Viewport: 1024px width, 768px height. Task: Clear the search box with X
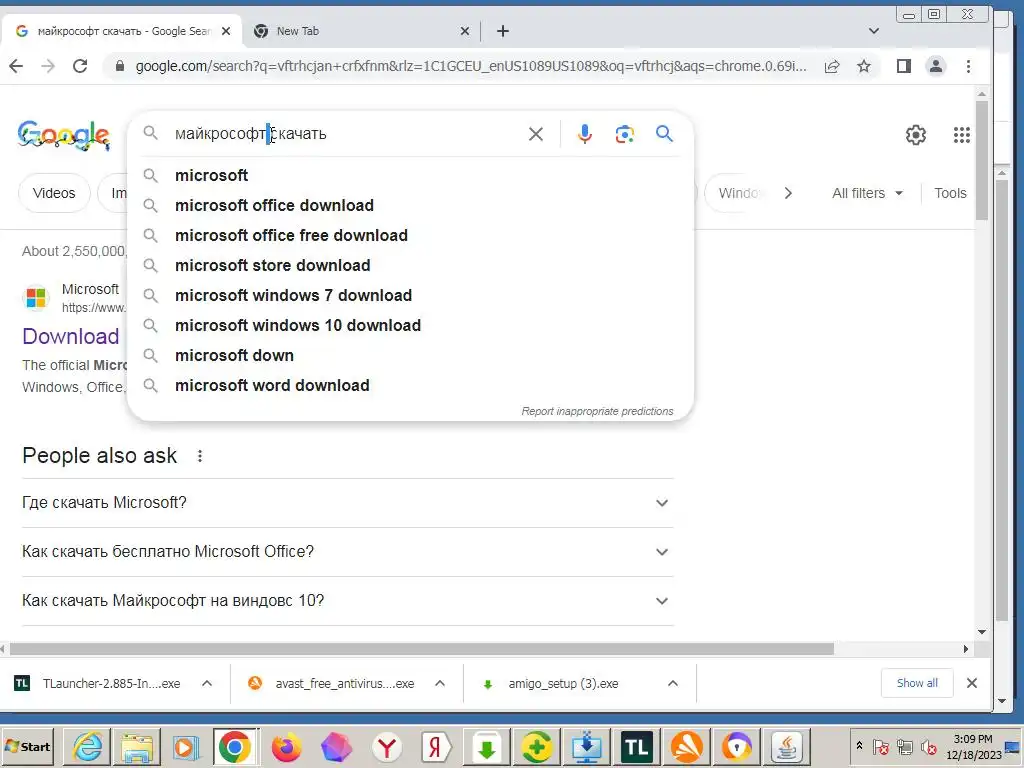coord(536,134)
